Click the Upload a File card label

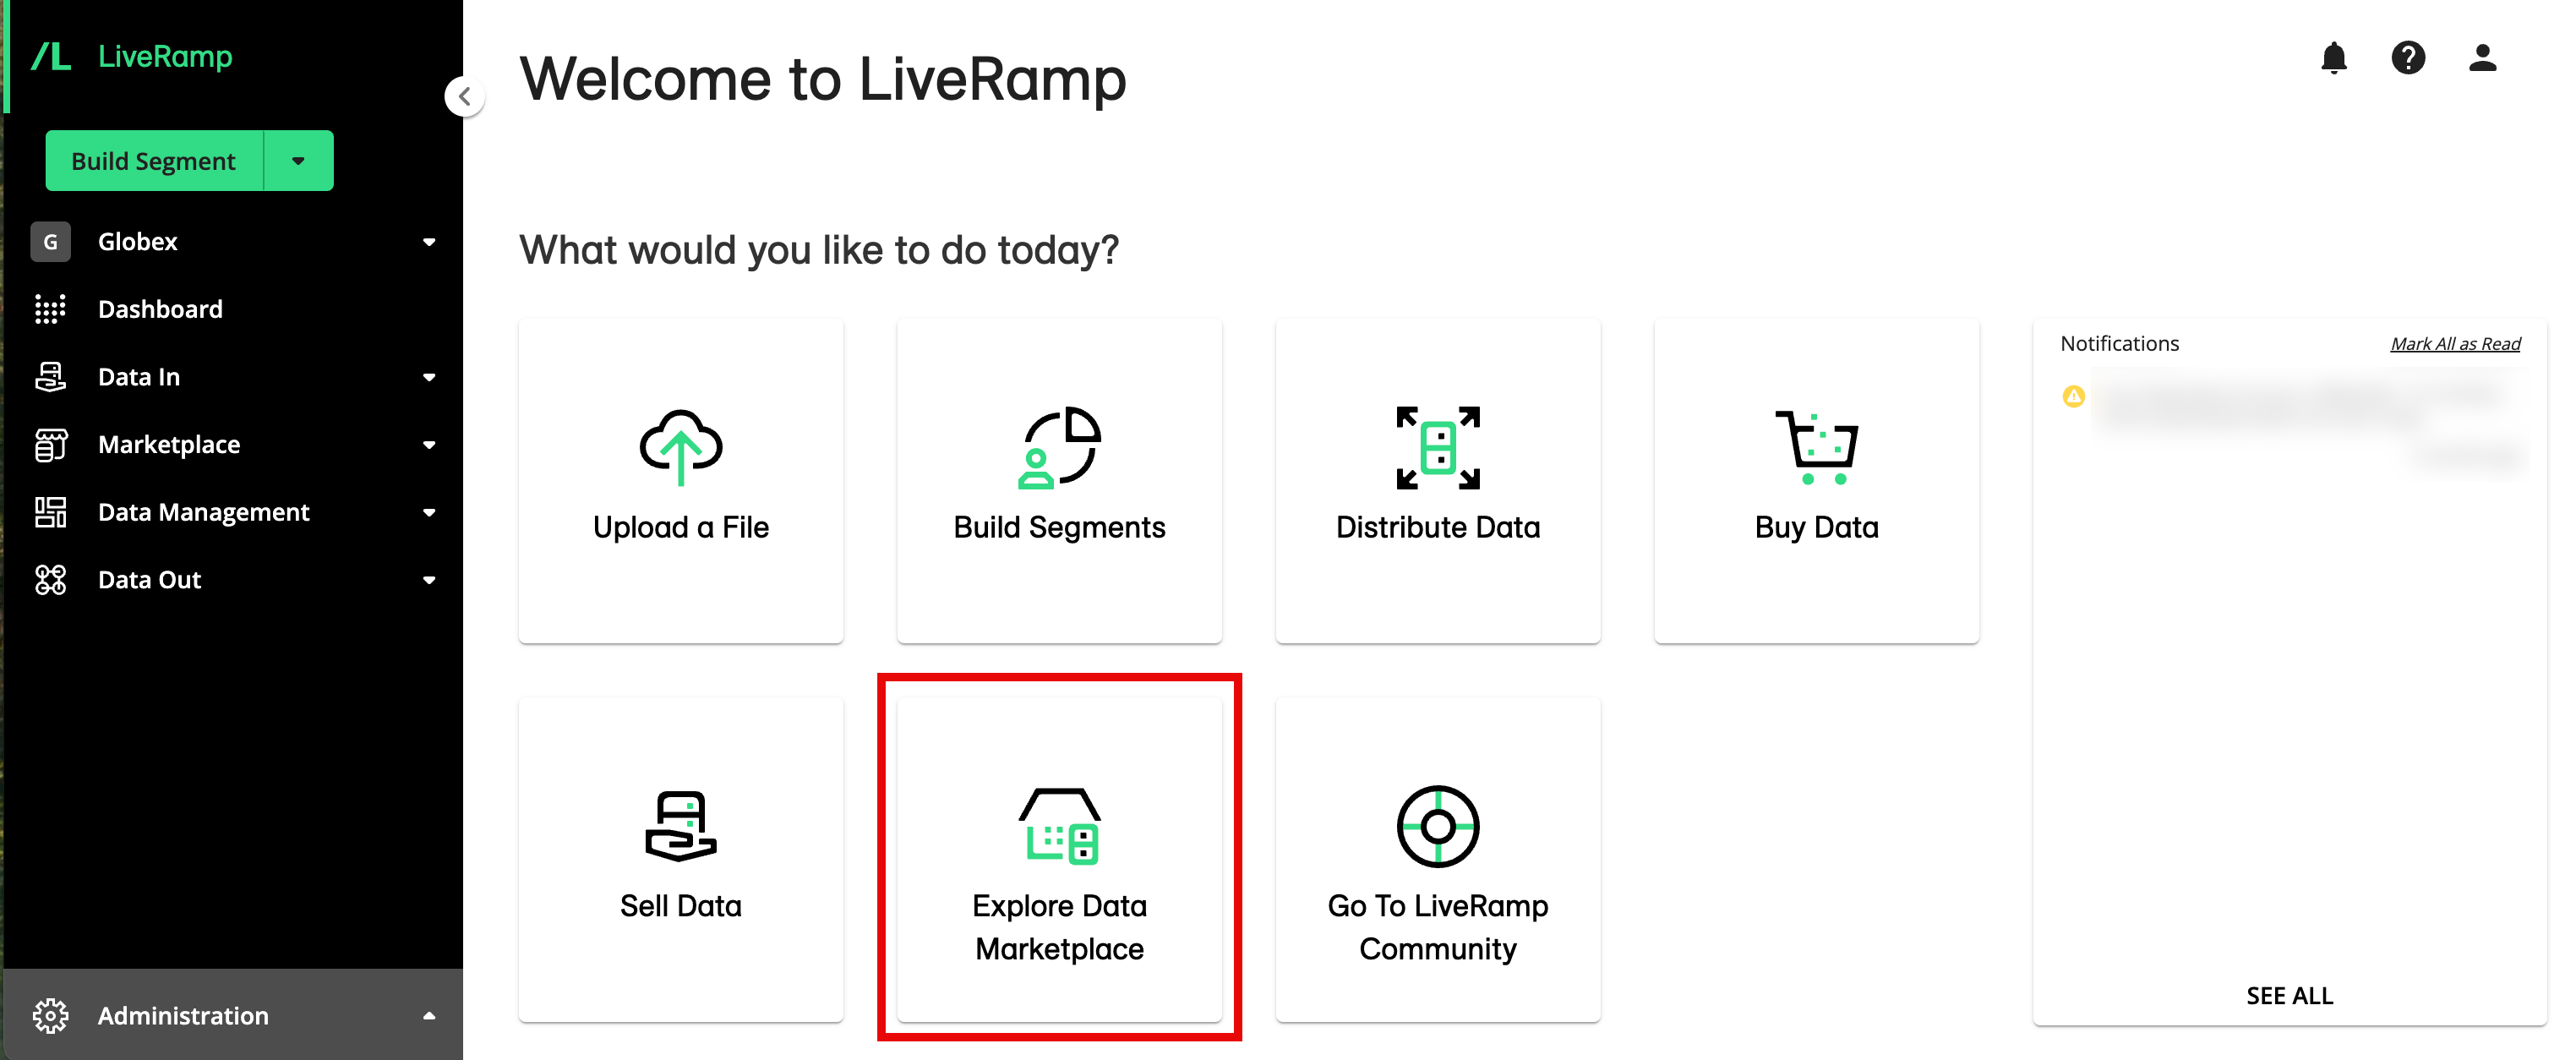coord(681,527)
